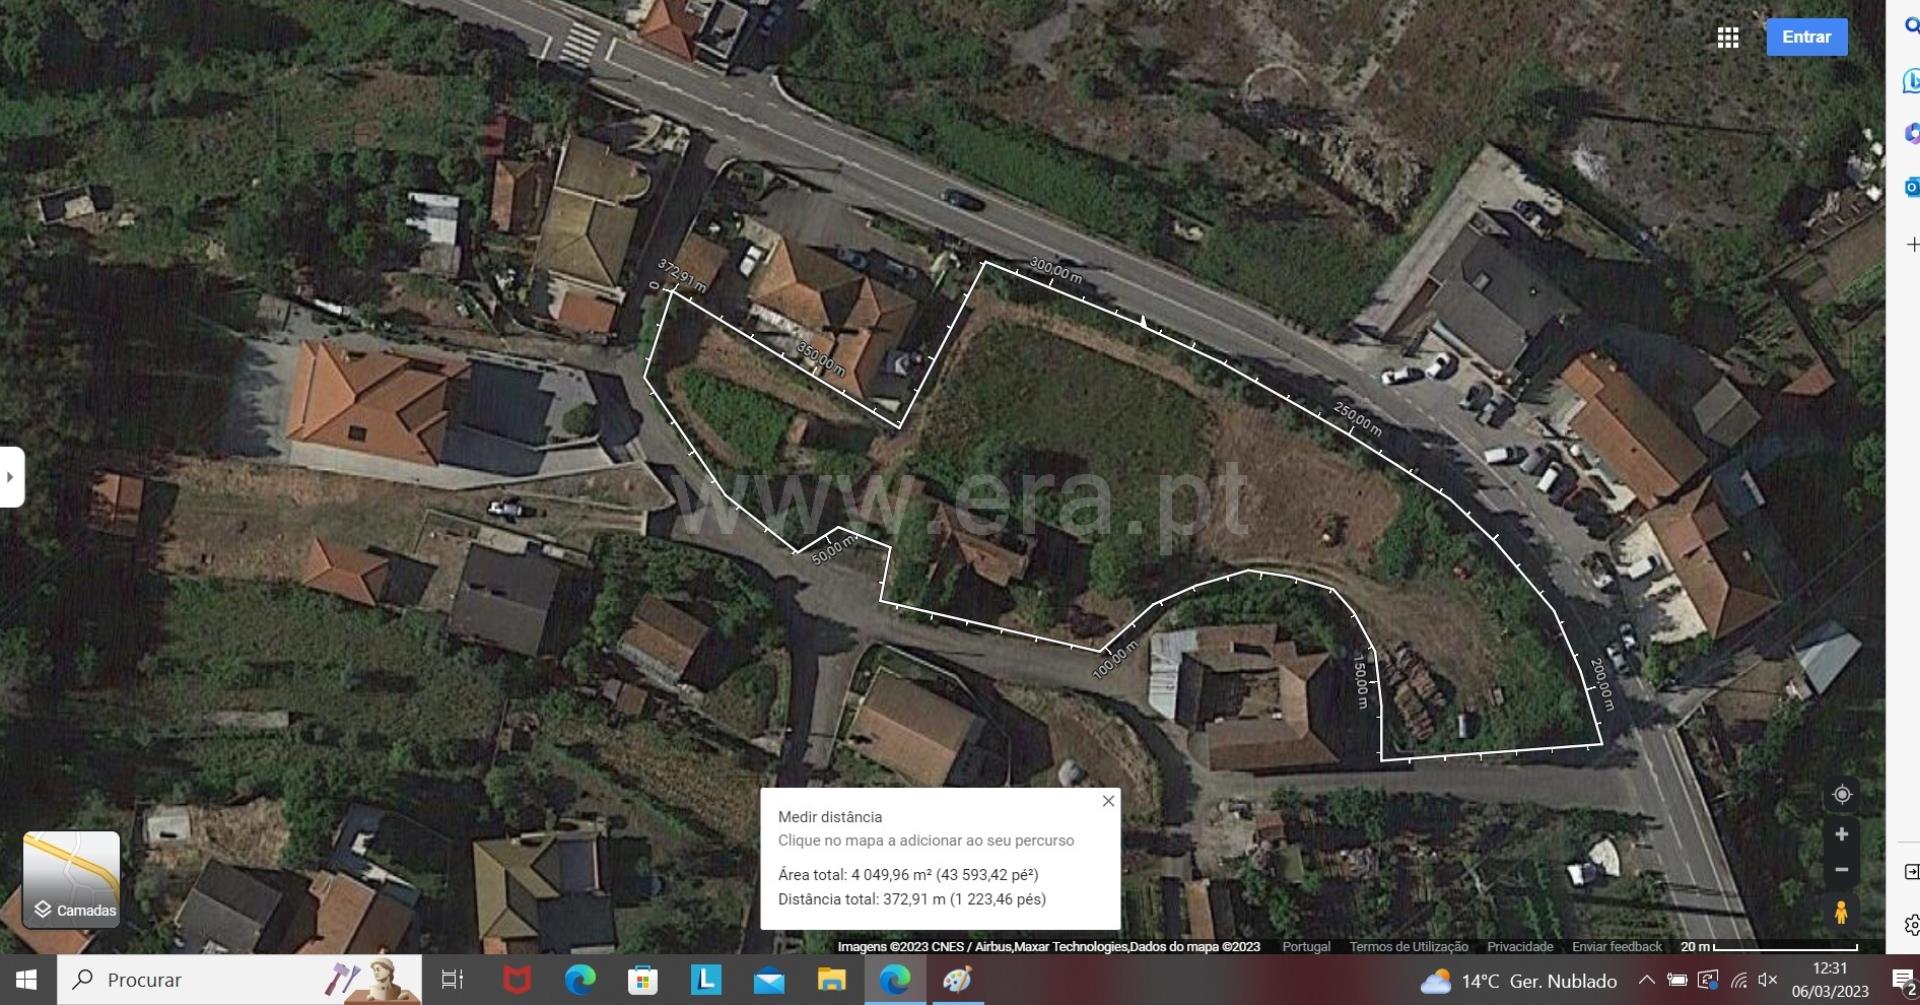Open the Paint app on the taskbar
This screenshot has height=1005, width=1920.
pyautogui.click(x=957, y=980)
